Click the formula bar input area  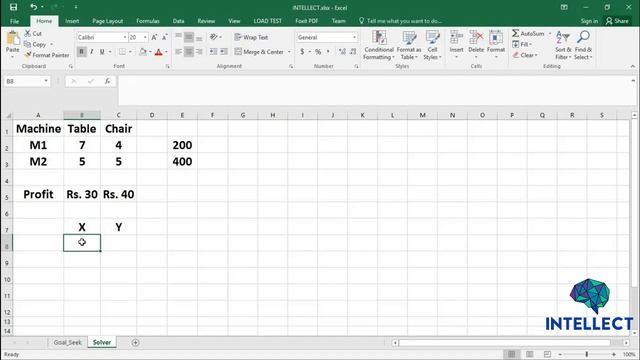[x=373, y=90]
